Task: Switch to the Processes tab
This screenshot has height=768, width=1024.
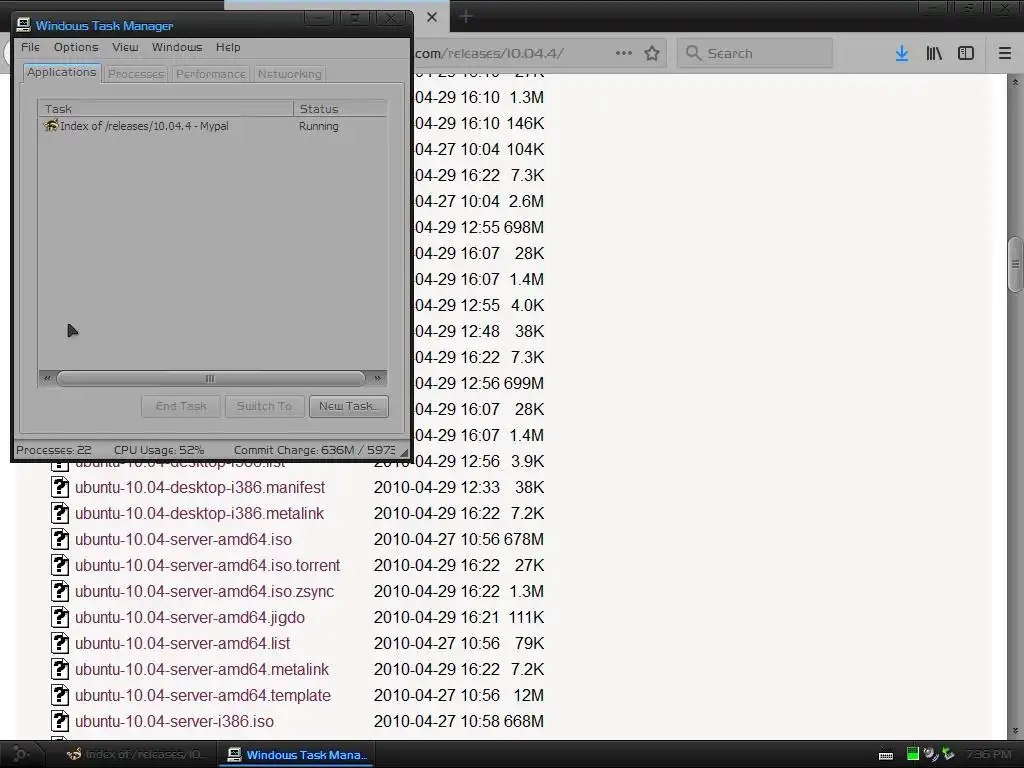Action: point(136,74)
